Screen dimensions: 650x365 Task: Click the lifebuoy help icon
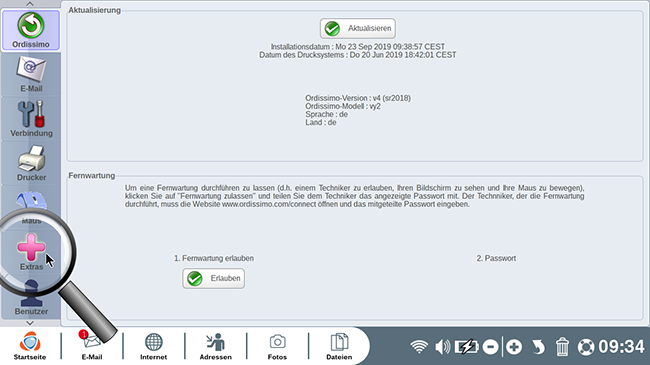pyautogui.click(x=586, y=347)
